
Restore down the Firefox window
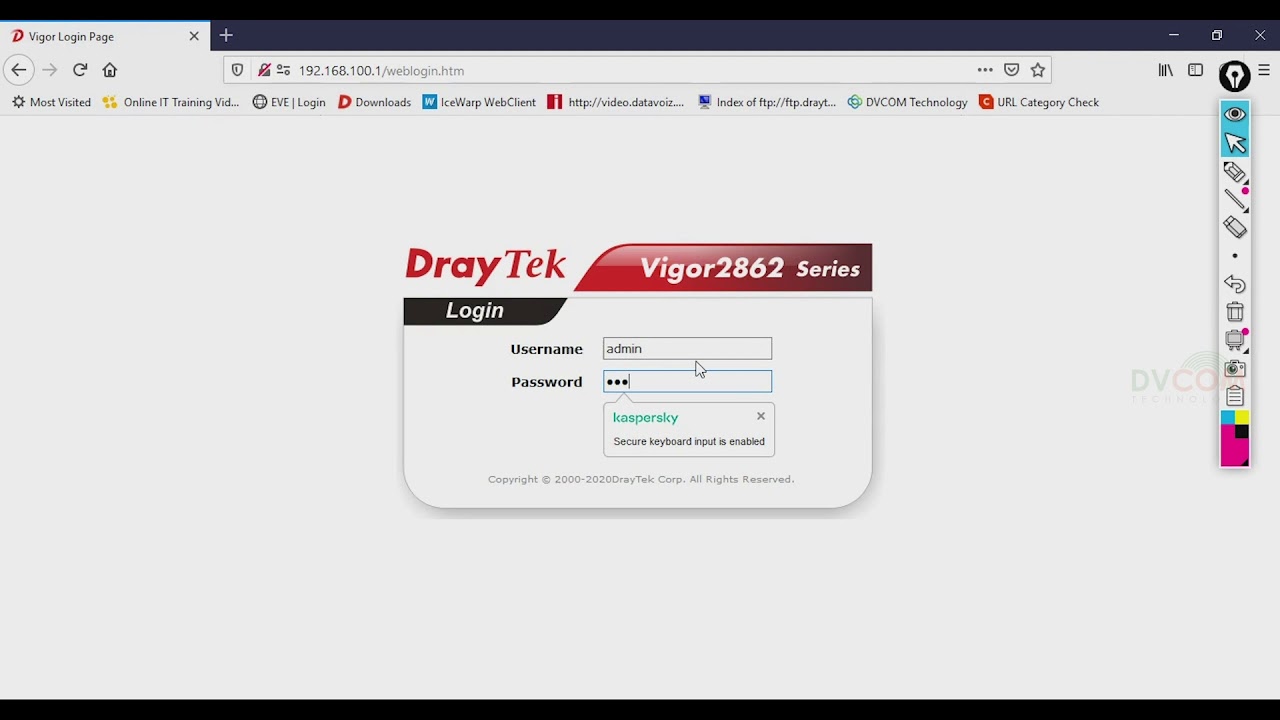tap(1217, 35)
